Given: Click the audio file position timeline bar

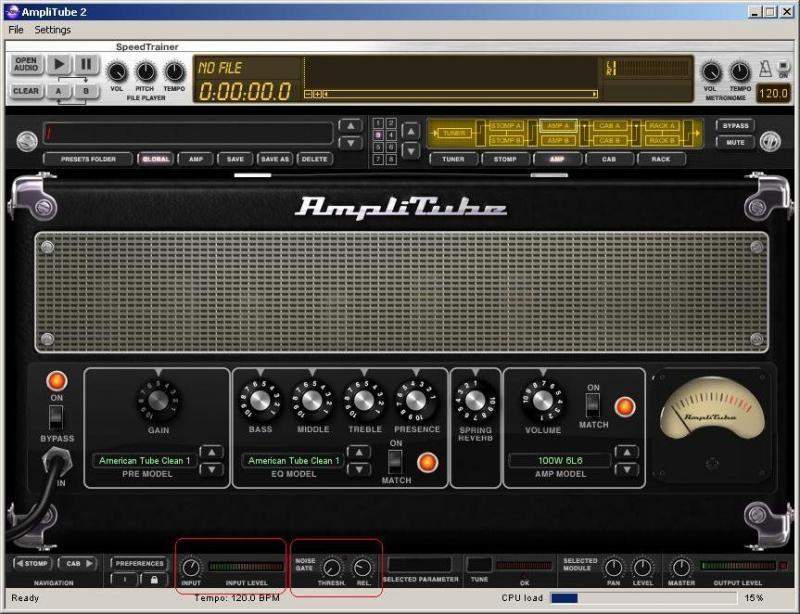Looking at the screenshot, I should point(452,94).
